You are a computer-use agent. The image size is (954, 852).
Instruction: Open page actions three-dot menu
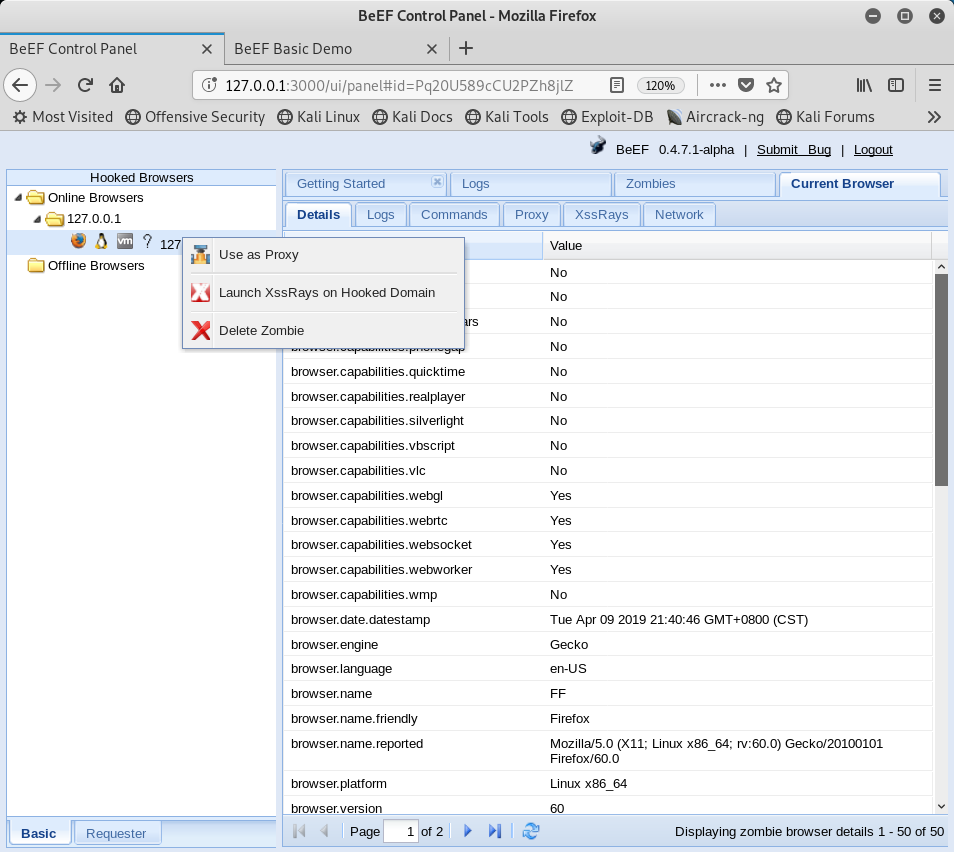point(717,85)
